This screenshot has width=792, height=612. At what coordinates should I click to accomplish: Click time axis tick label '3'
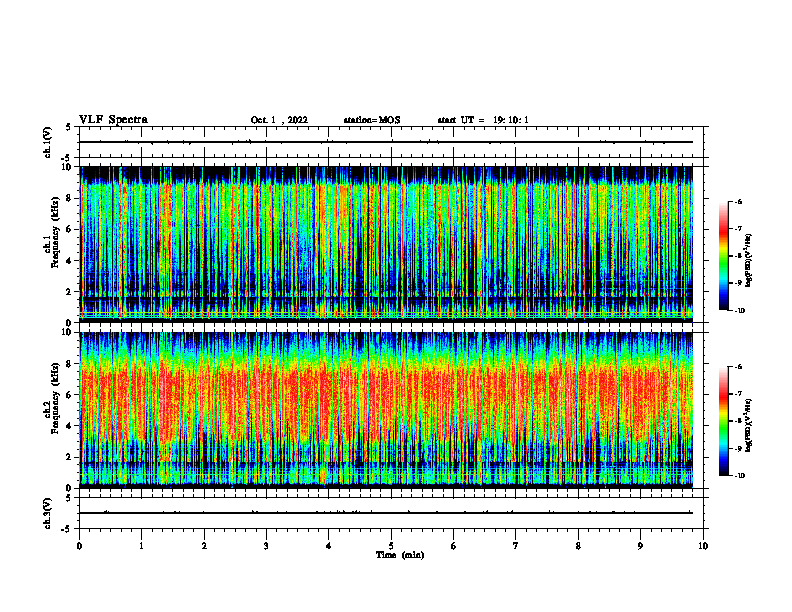click(266, 546)
